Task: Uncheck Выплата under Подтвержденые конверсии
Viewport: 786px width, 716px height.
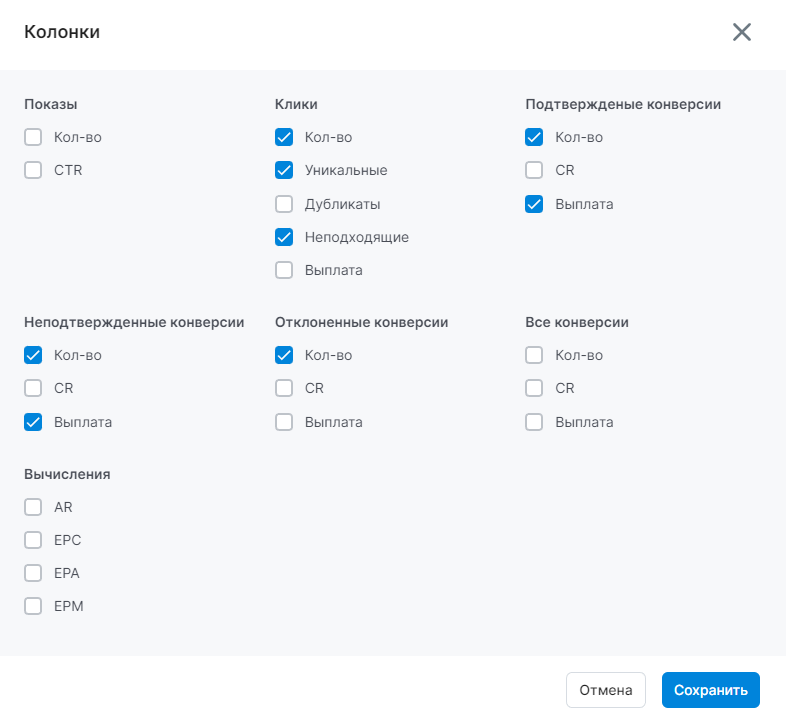Action: (534, 204)
